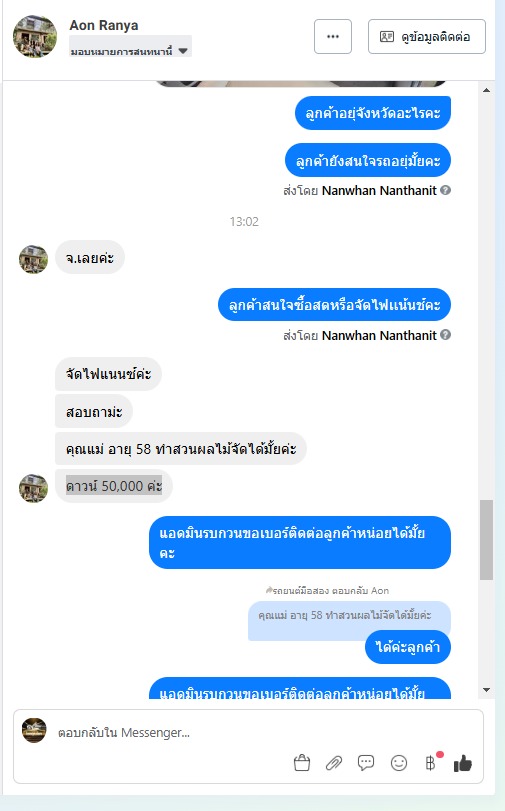
Task: Click page avatar beside reply input
Action: 34,730
